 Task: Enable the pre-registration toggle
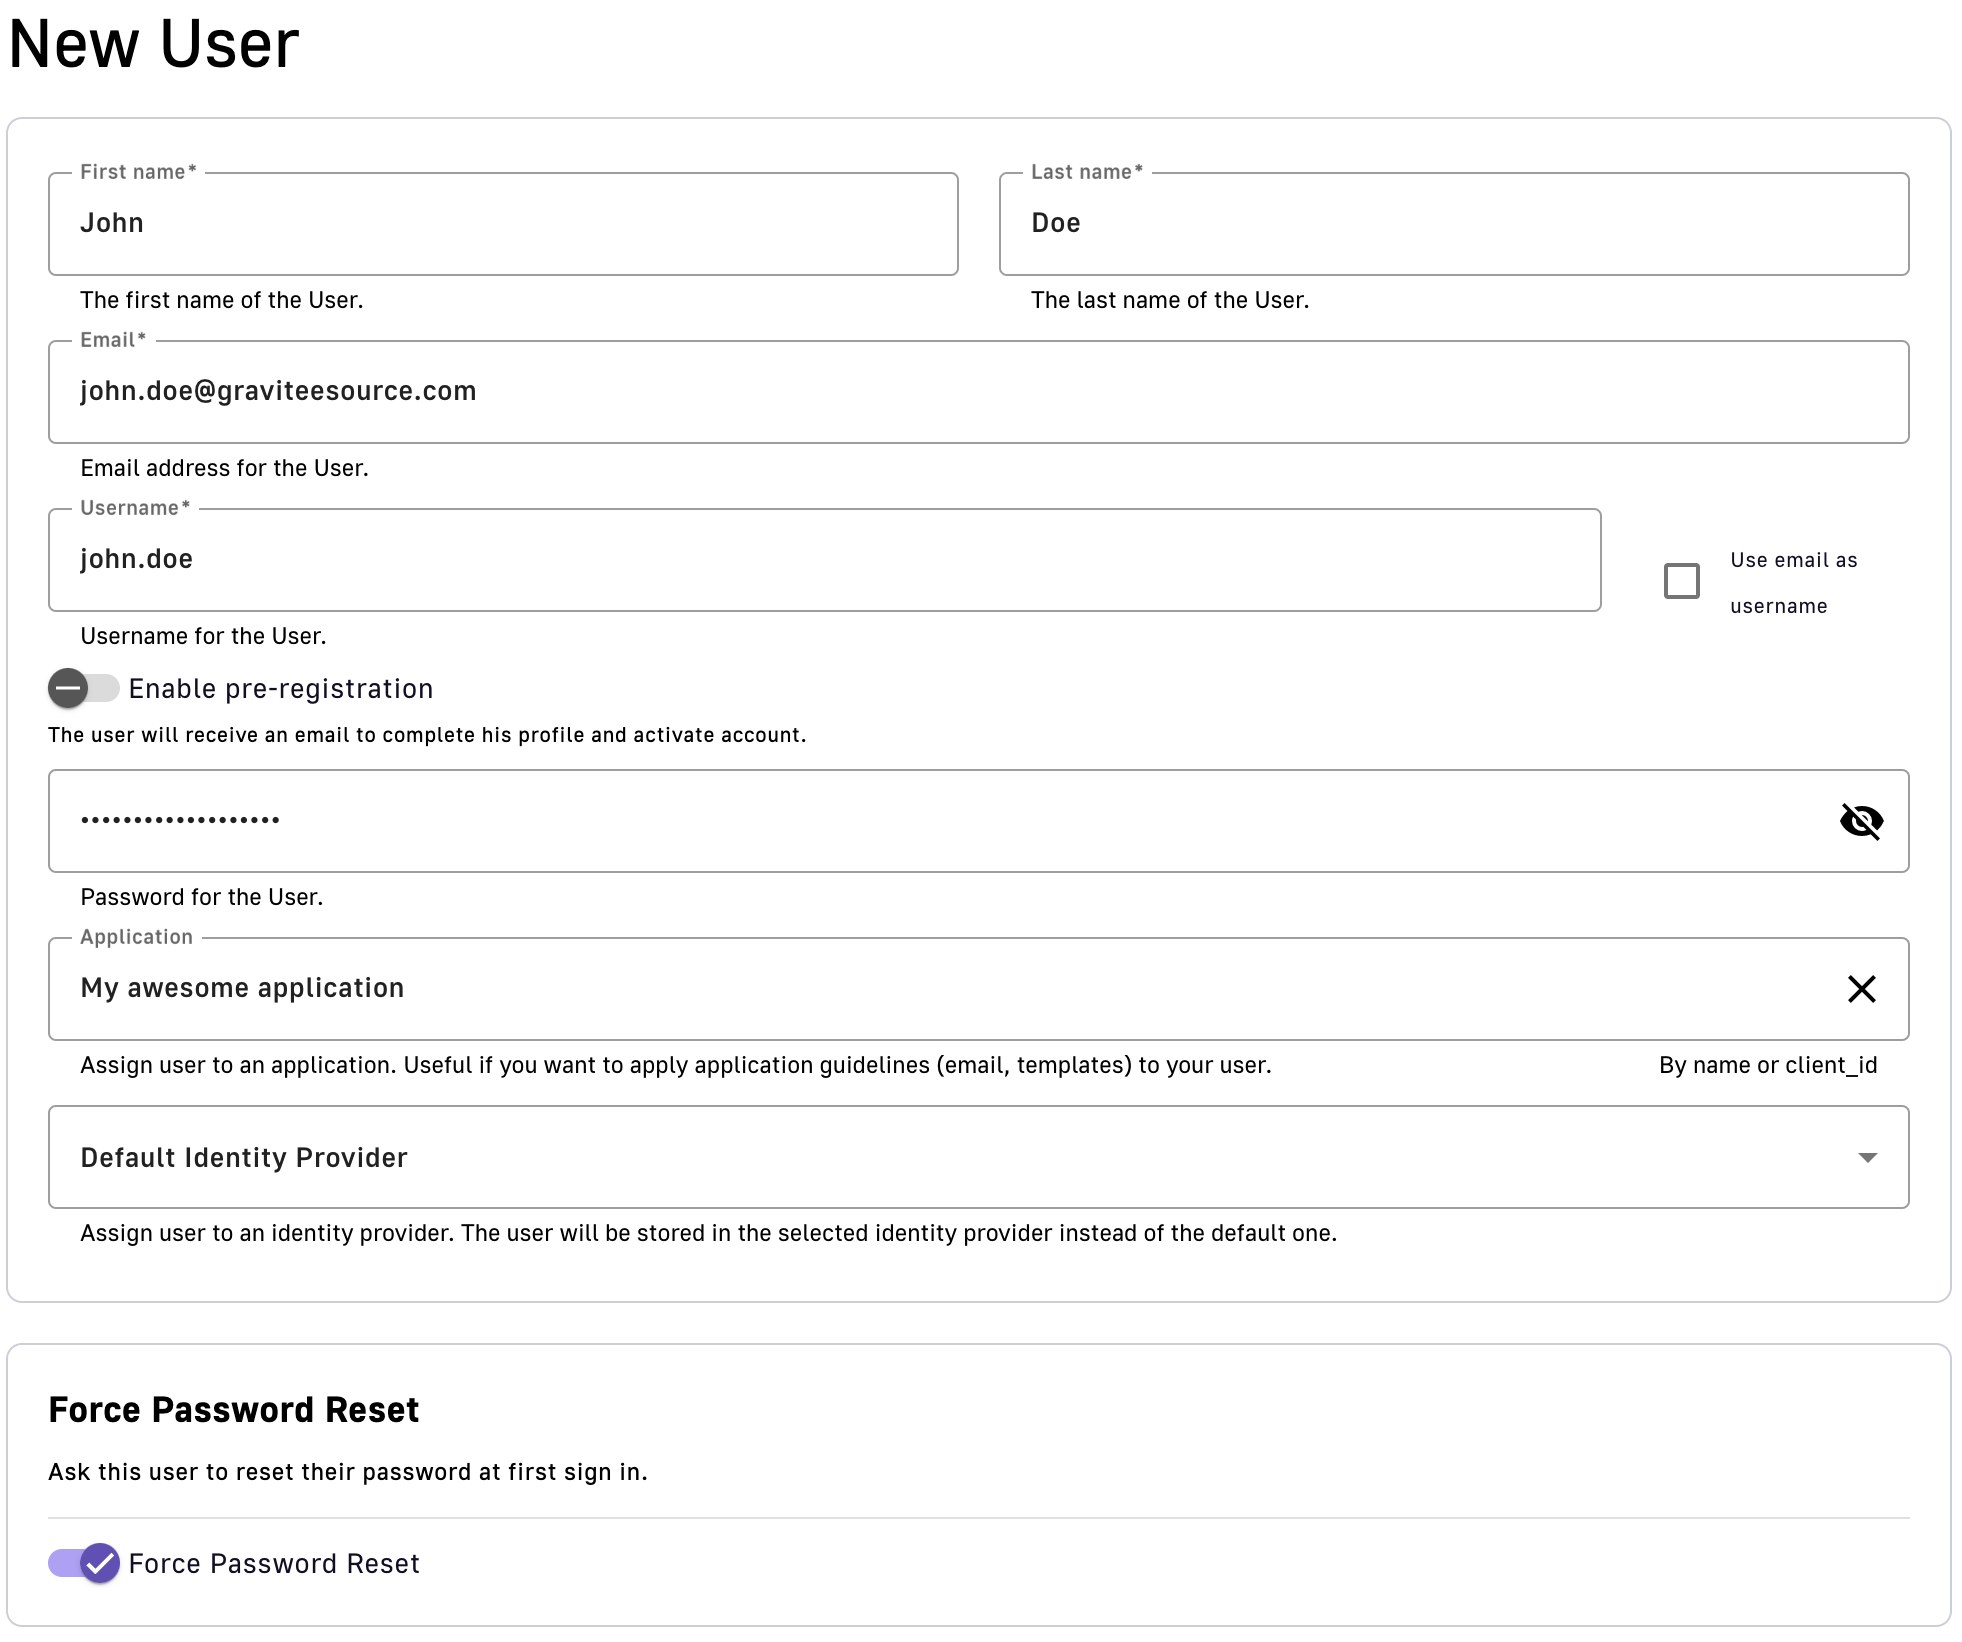[x=84, y=688]
